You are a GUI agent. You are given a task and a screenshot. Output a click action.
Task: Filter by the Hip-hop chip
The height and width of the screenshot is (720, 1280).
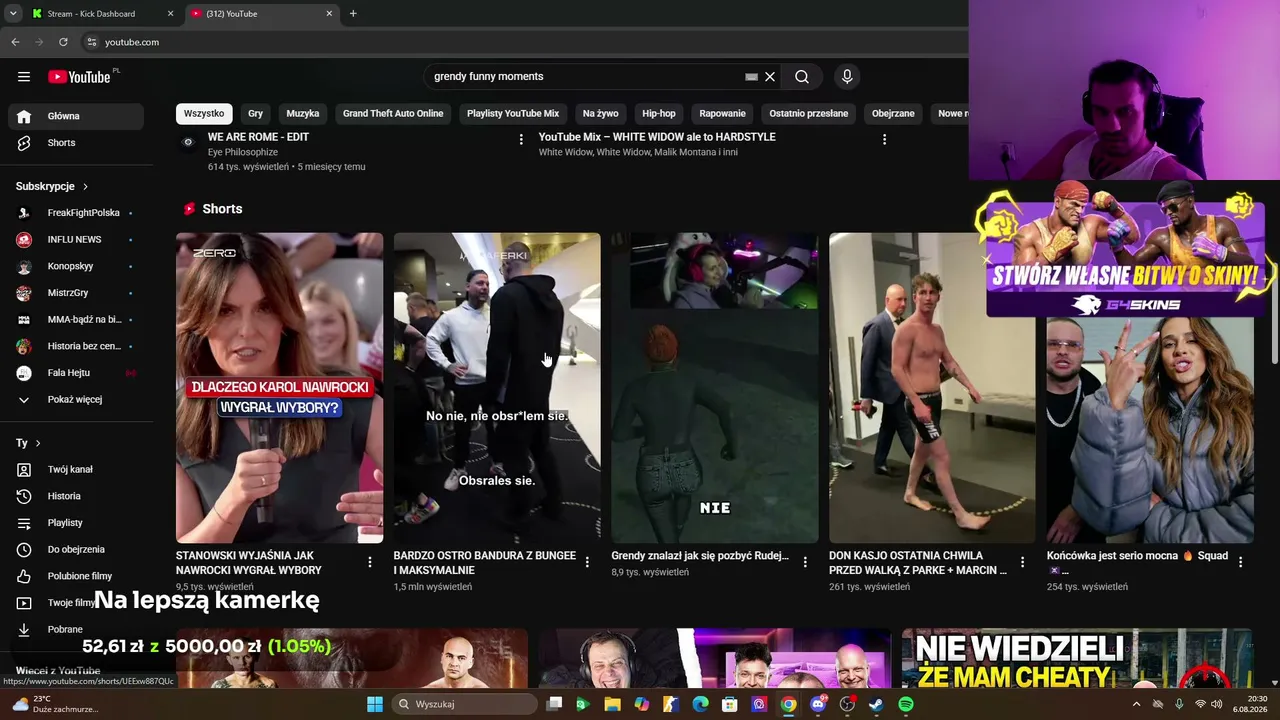pyautogui.click(x=659, y=114)
